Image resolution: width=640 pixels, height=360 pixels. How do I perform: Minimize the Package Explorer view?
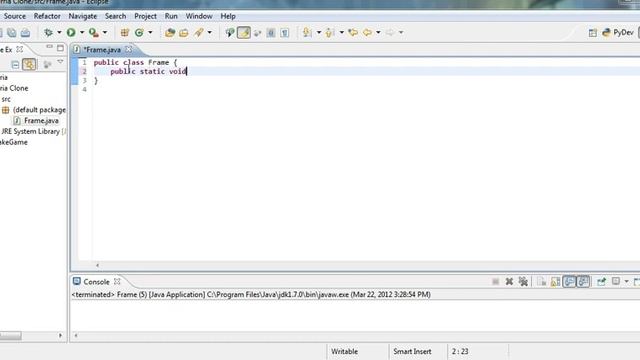click(49, 47)
